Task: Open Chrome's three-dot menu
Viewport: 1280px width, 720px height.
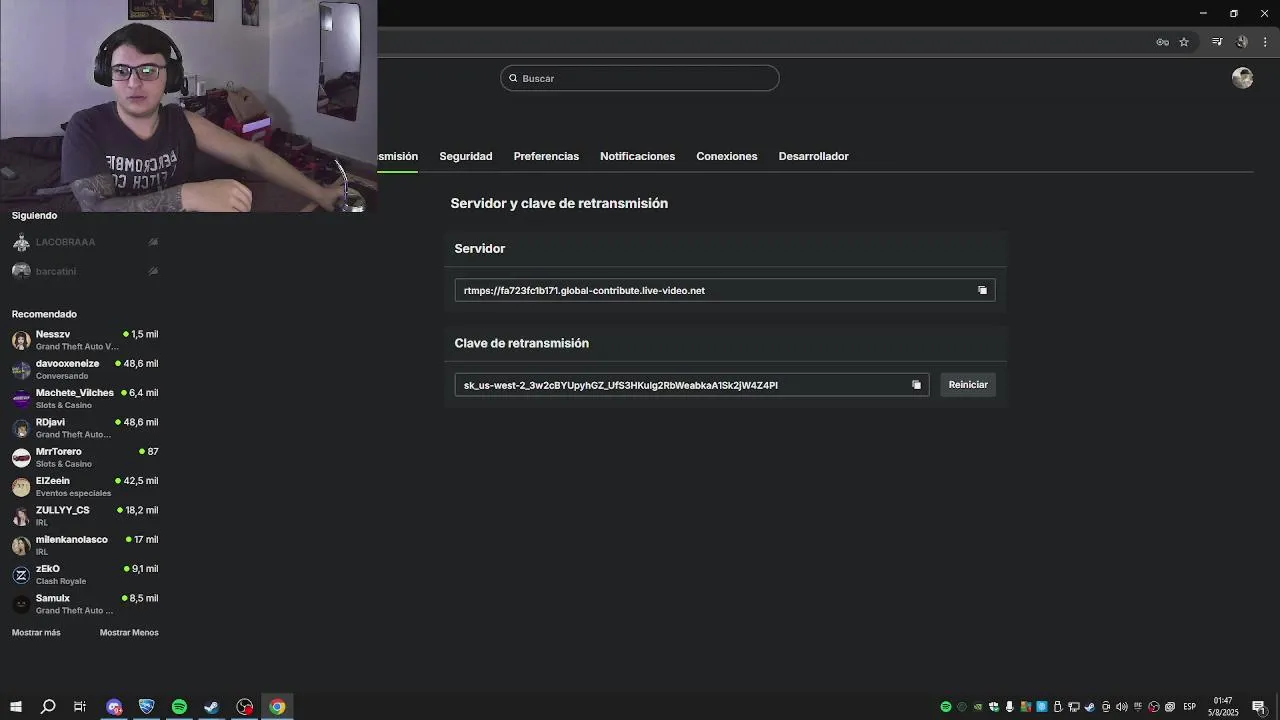Action: [1265, 42]
